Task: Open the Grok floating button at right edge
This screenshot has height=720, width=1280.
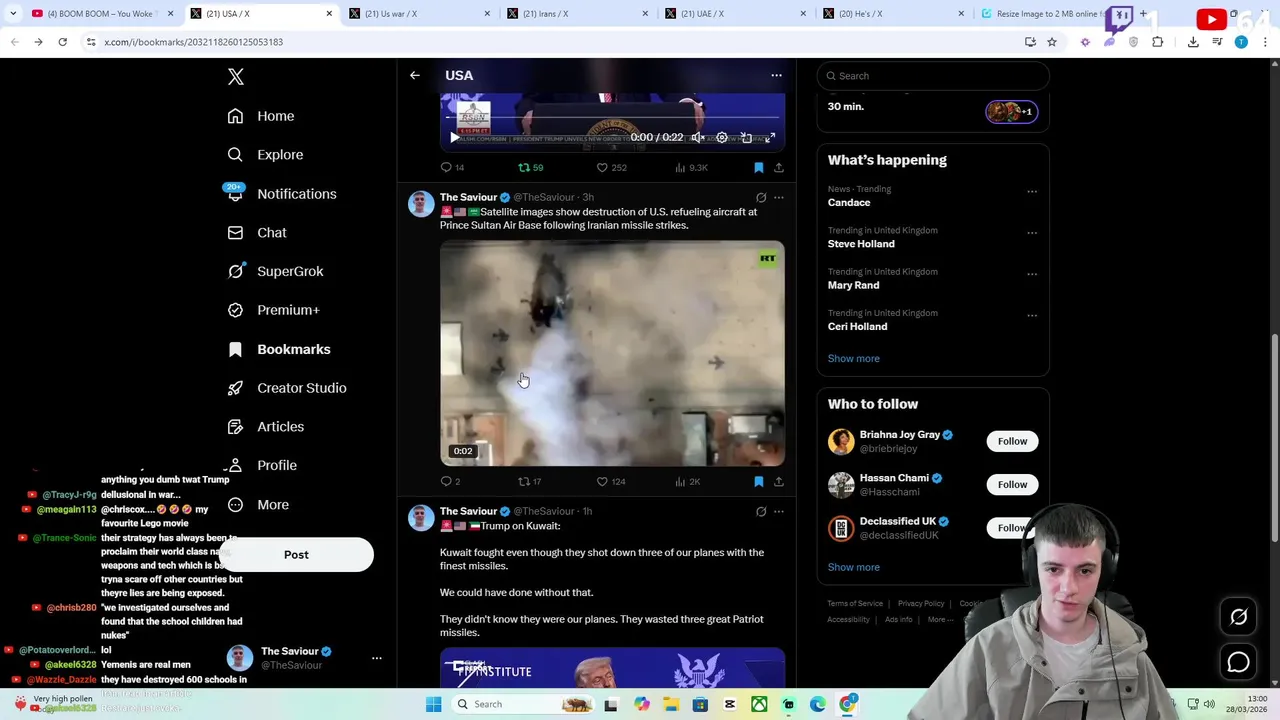Action: 1238,617
